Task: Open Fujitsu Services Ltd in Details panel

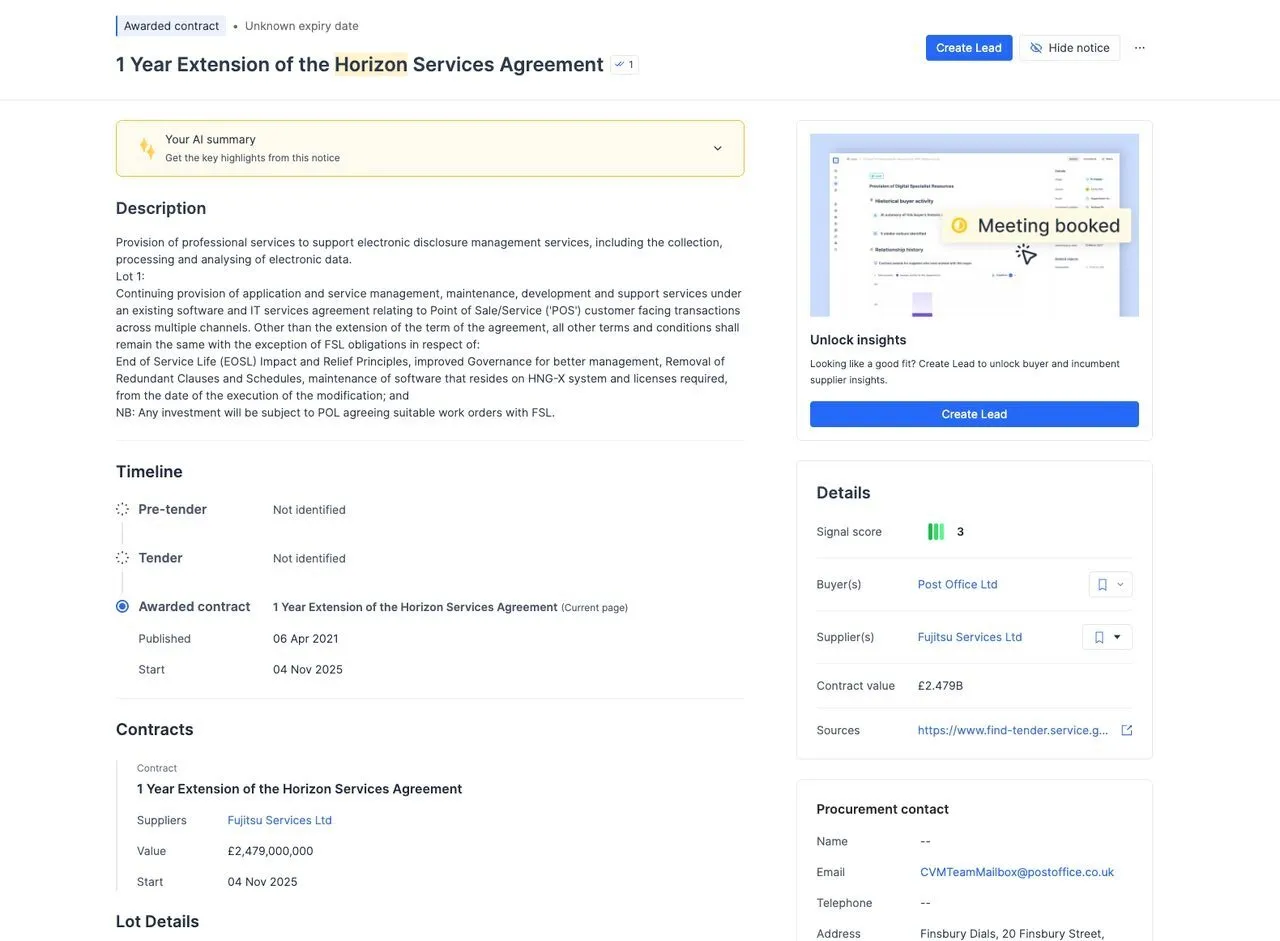Action: pyautogui.click(x=970, y=637)
